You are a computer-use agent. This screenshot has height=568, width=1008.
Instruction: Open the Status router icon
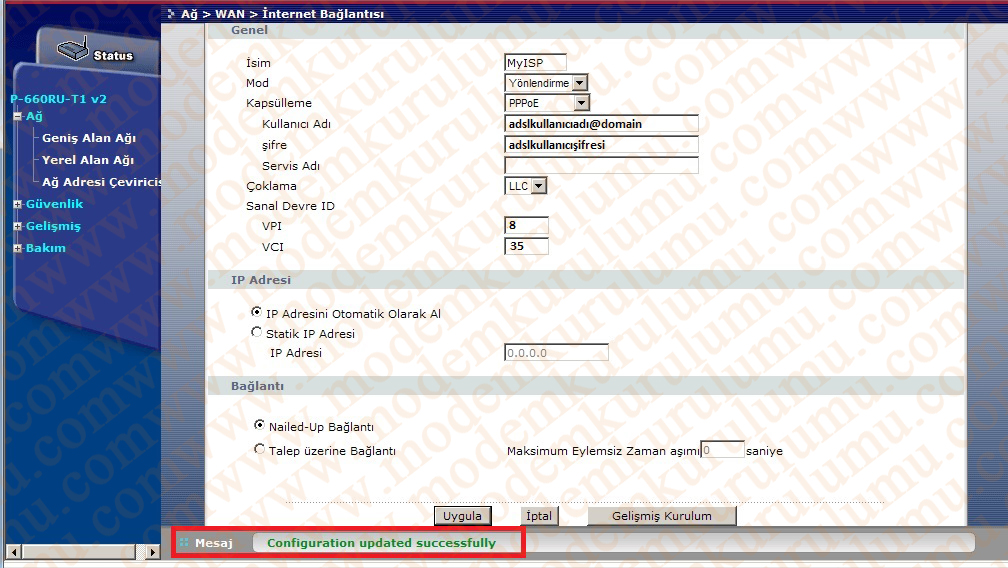(73, 49)
